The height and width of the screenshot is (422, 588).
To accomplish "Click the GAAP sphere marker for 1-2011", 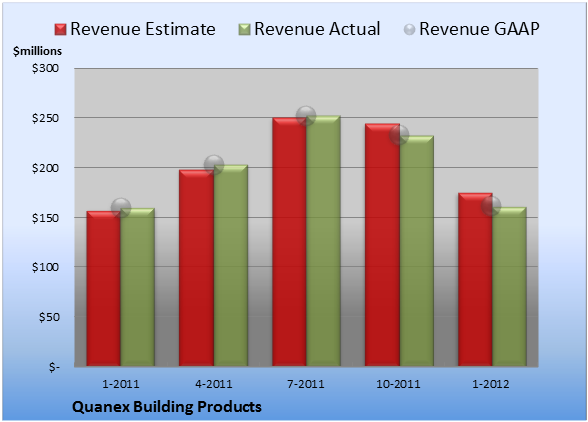I will point(121,207).
